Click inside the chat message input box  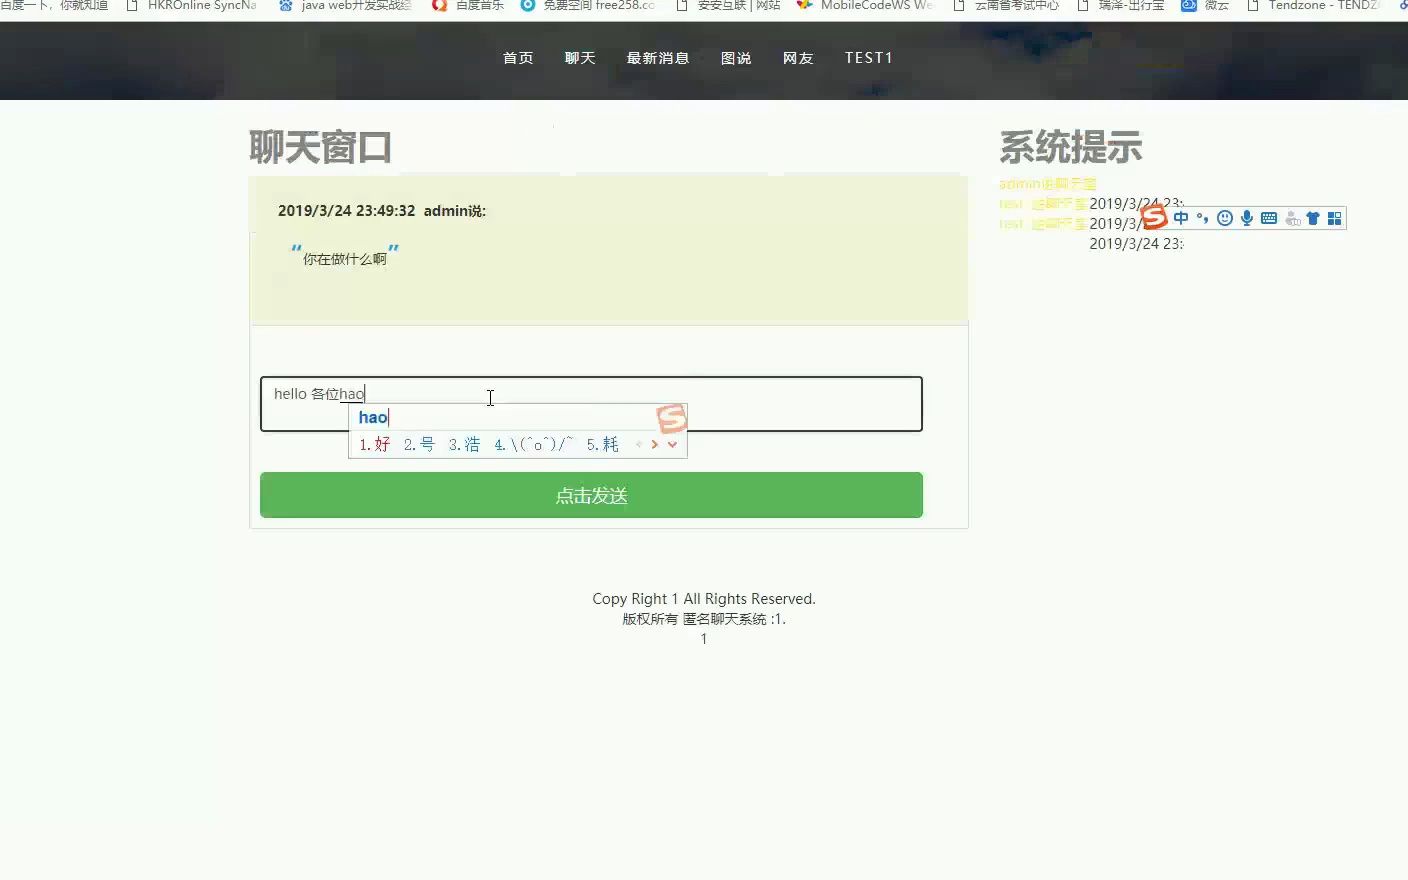(591, 404)
